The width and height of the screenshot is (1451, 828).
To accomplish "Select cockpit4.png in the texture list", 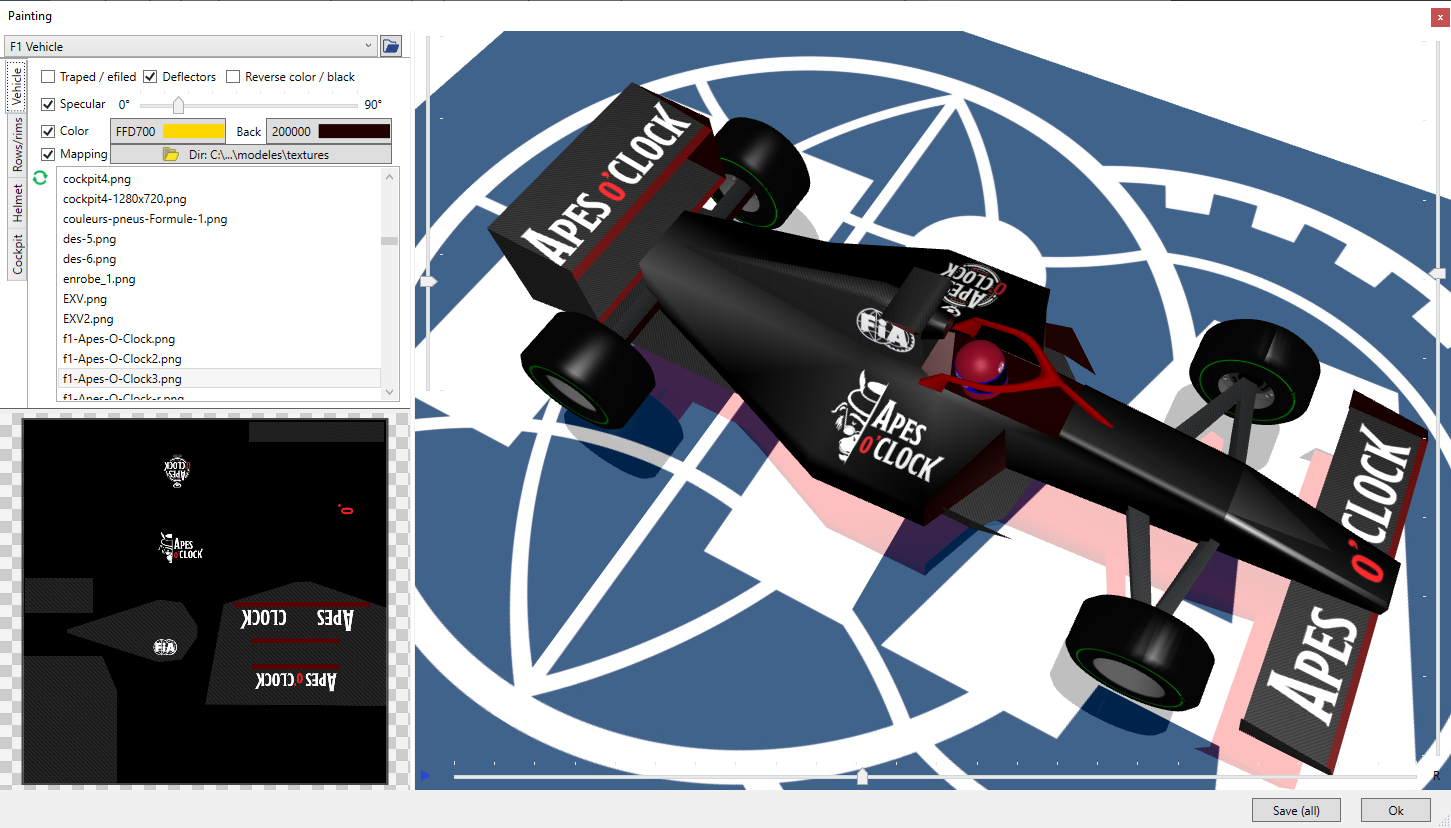I will tap(219, 179).
